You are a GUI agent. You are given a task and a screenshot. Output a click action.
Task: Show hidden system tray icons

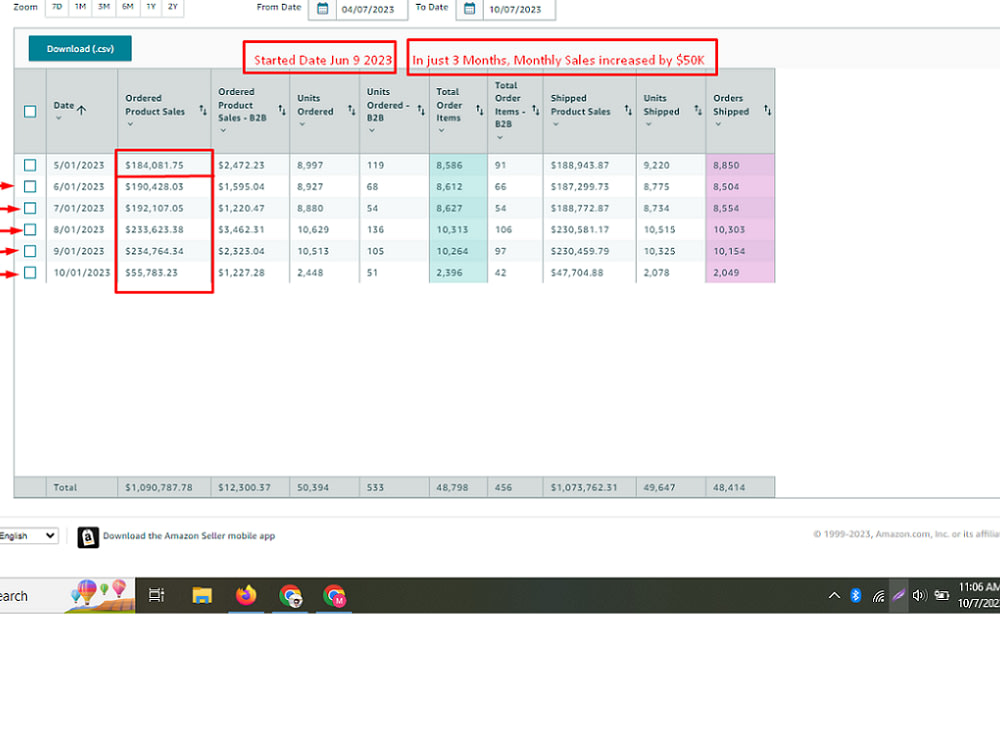click(x=834, y=596)
